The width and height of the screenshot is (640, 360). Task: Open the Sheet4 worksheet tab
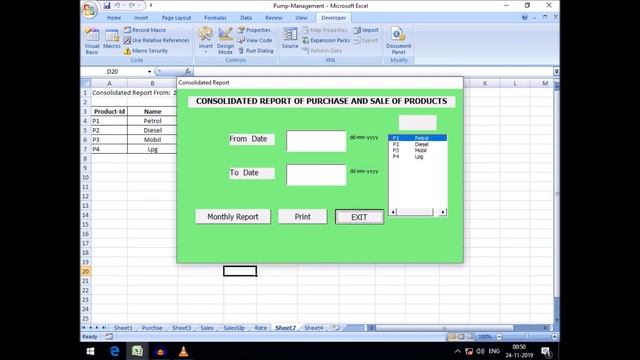(x=313, y=328)
